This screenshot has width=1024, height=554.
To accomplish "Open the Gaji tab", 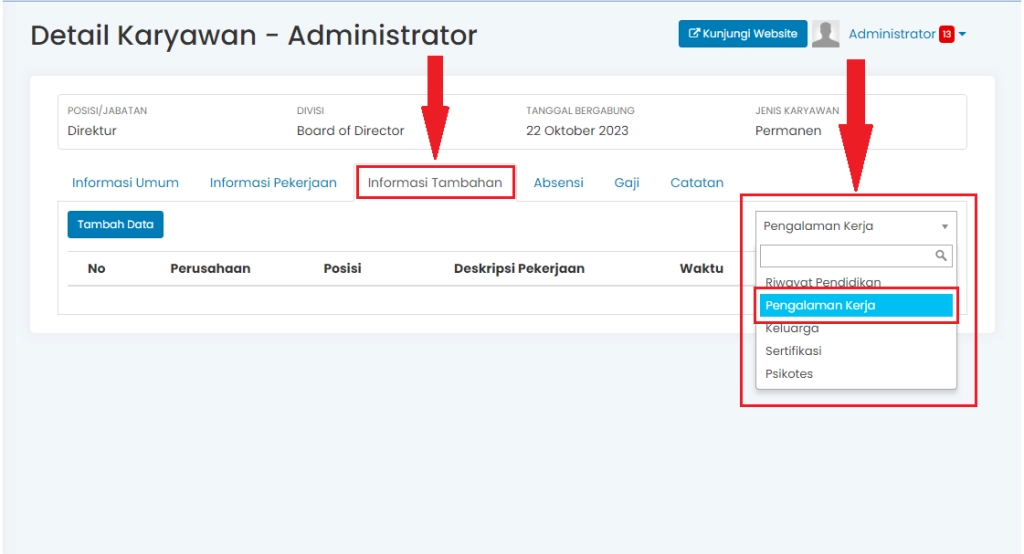I will coord(627,183).
